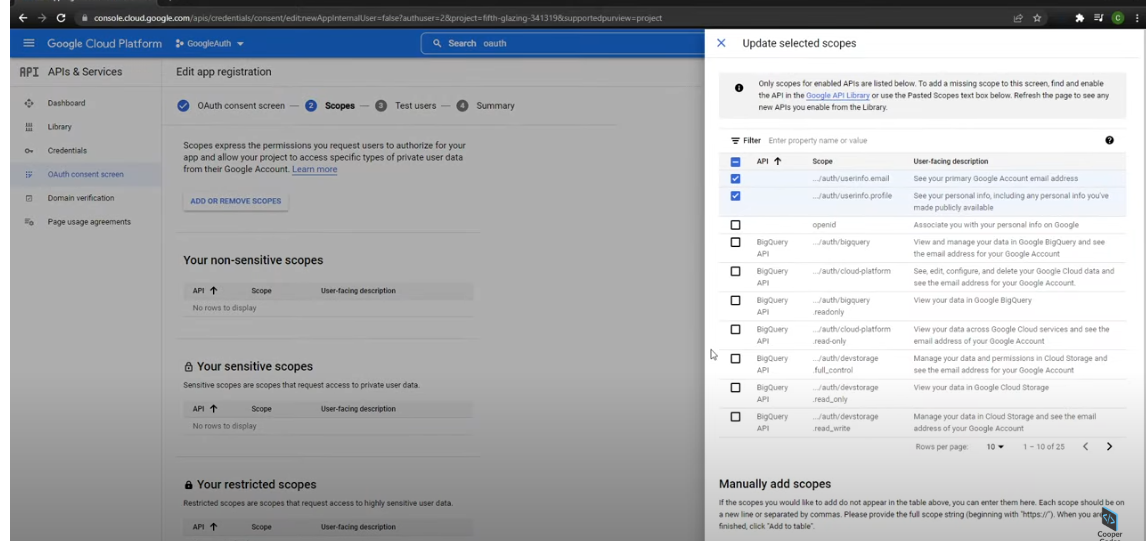Go to next page of scopes
Screen dimensions: 1146x541
1109,447
